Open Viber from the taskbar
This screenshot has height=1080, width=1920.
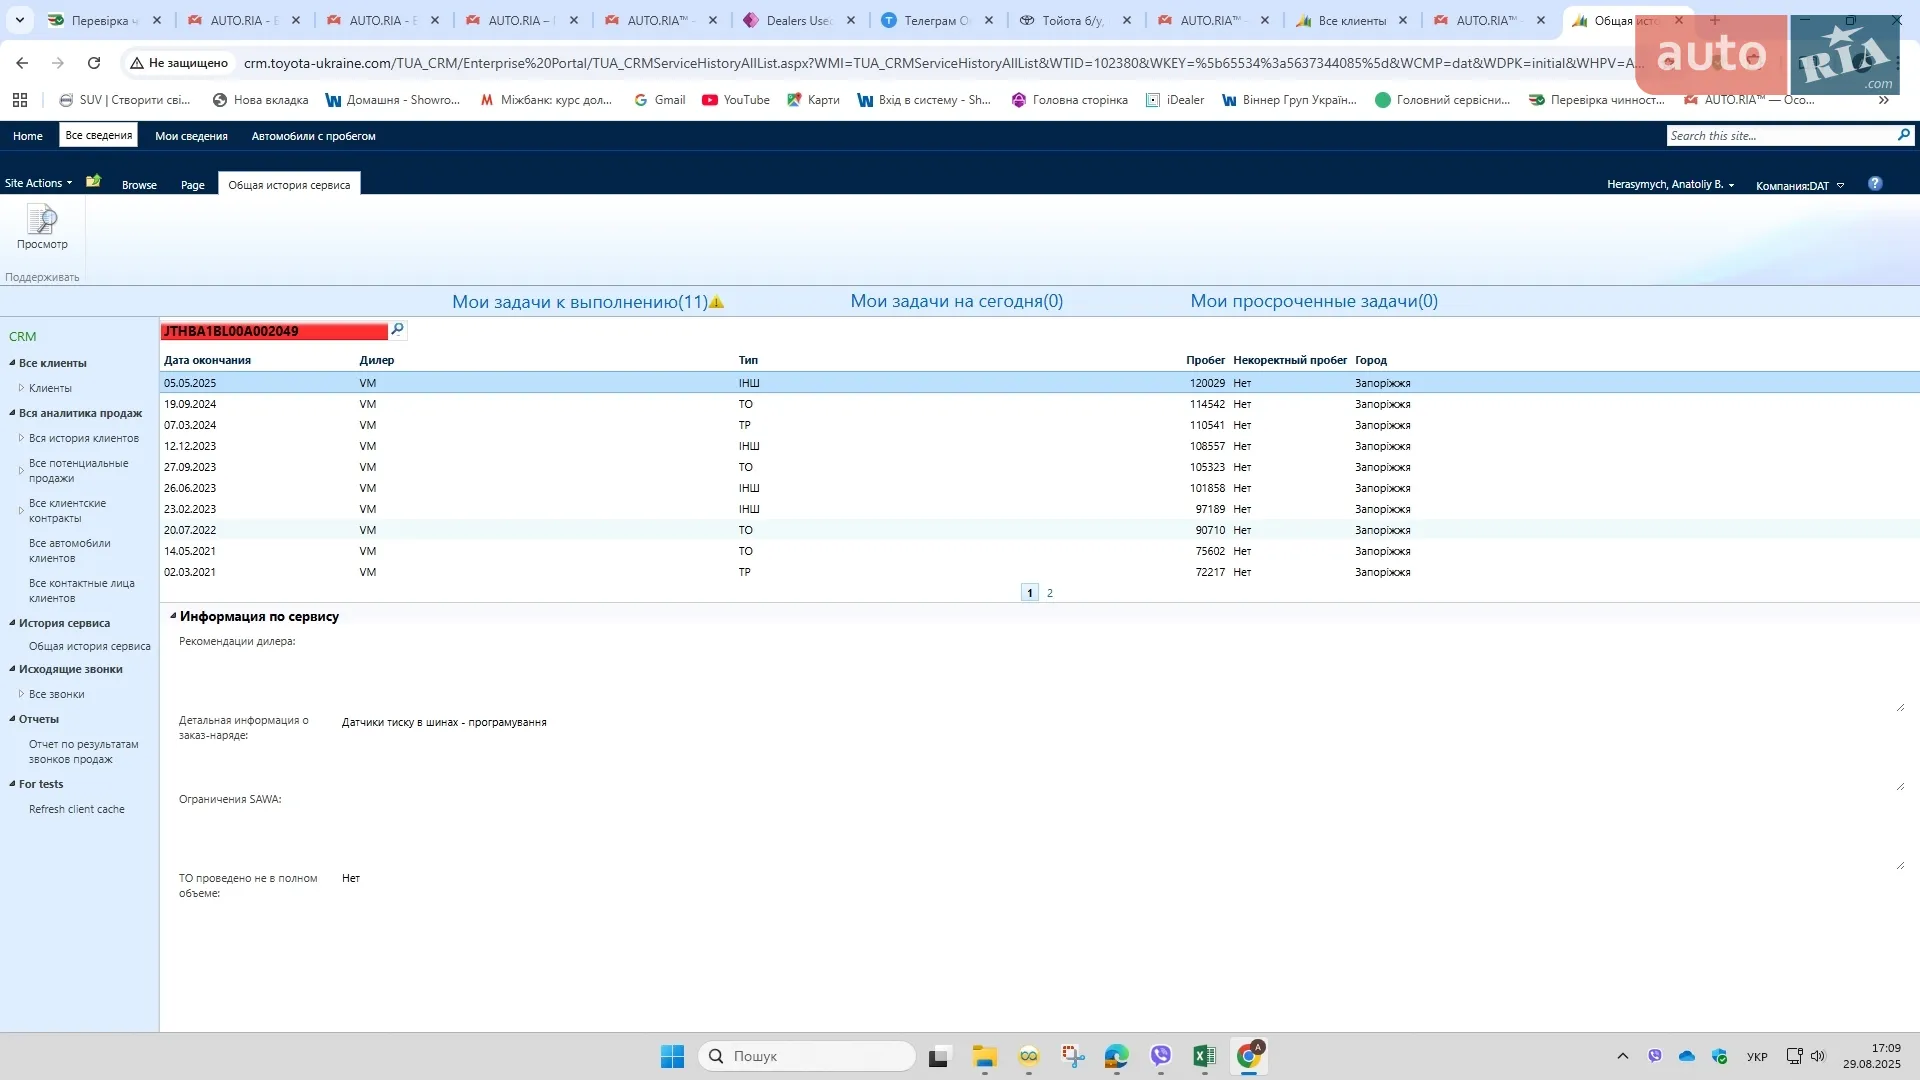[x=1160, y=1056]
